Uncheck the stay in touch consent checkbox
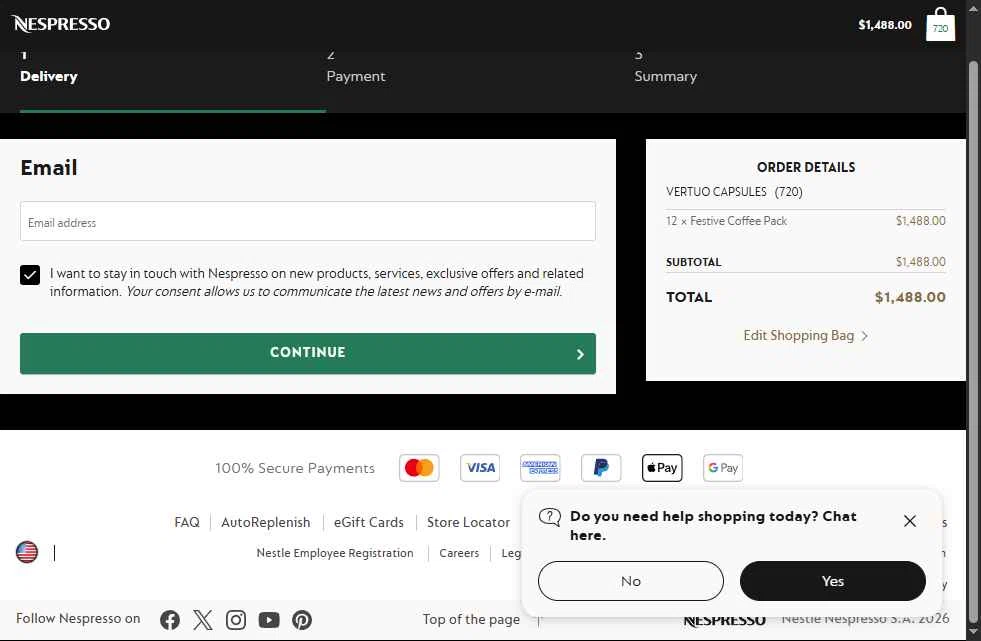The image size is (981, 641). [30, 275]
